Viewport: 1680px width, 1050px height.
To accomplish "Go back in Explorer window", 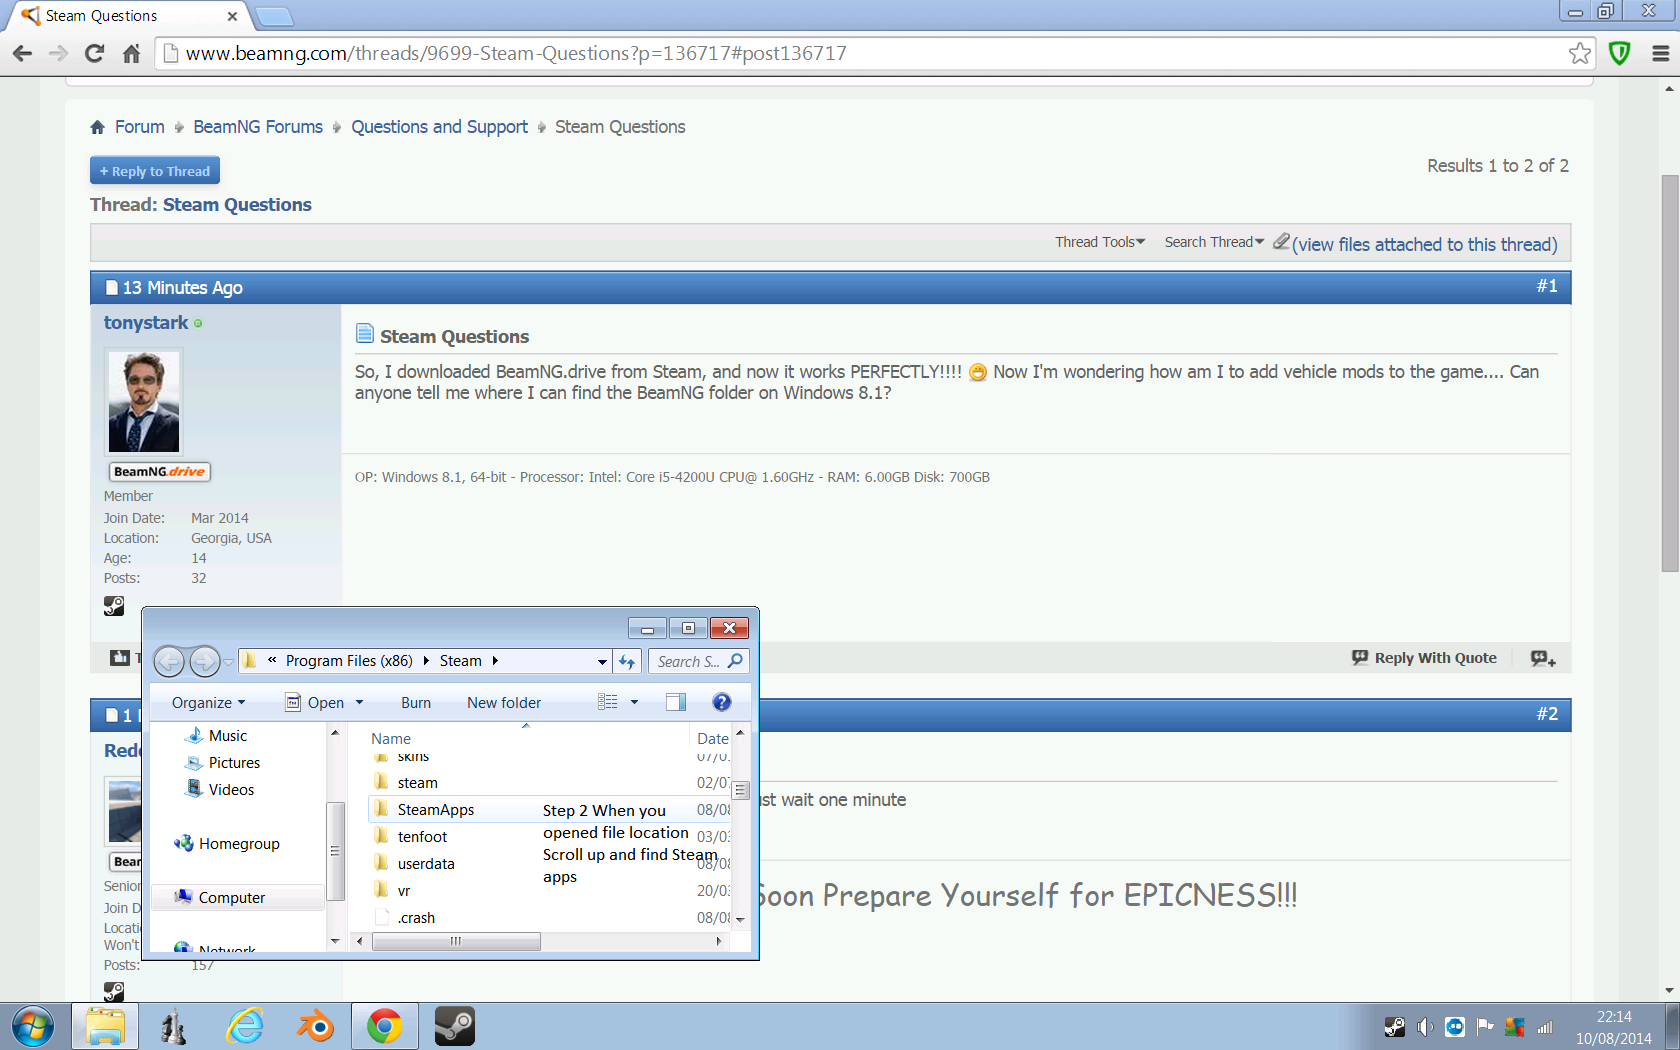I will (169, 661).
